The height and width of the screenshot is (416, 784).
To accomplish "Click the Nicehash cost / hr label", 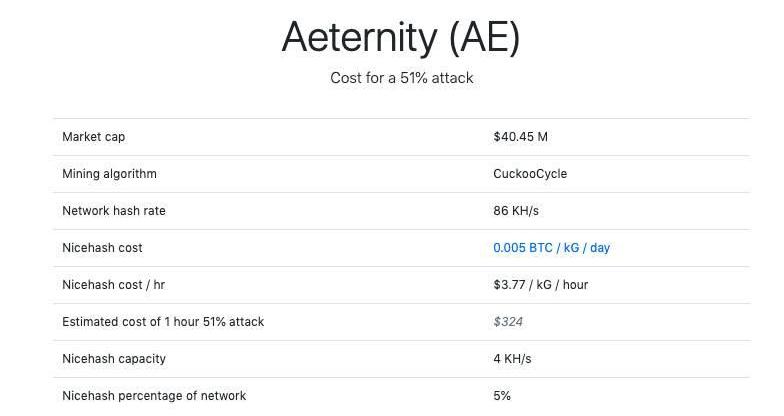I will (113, 285).
